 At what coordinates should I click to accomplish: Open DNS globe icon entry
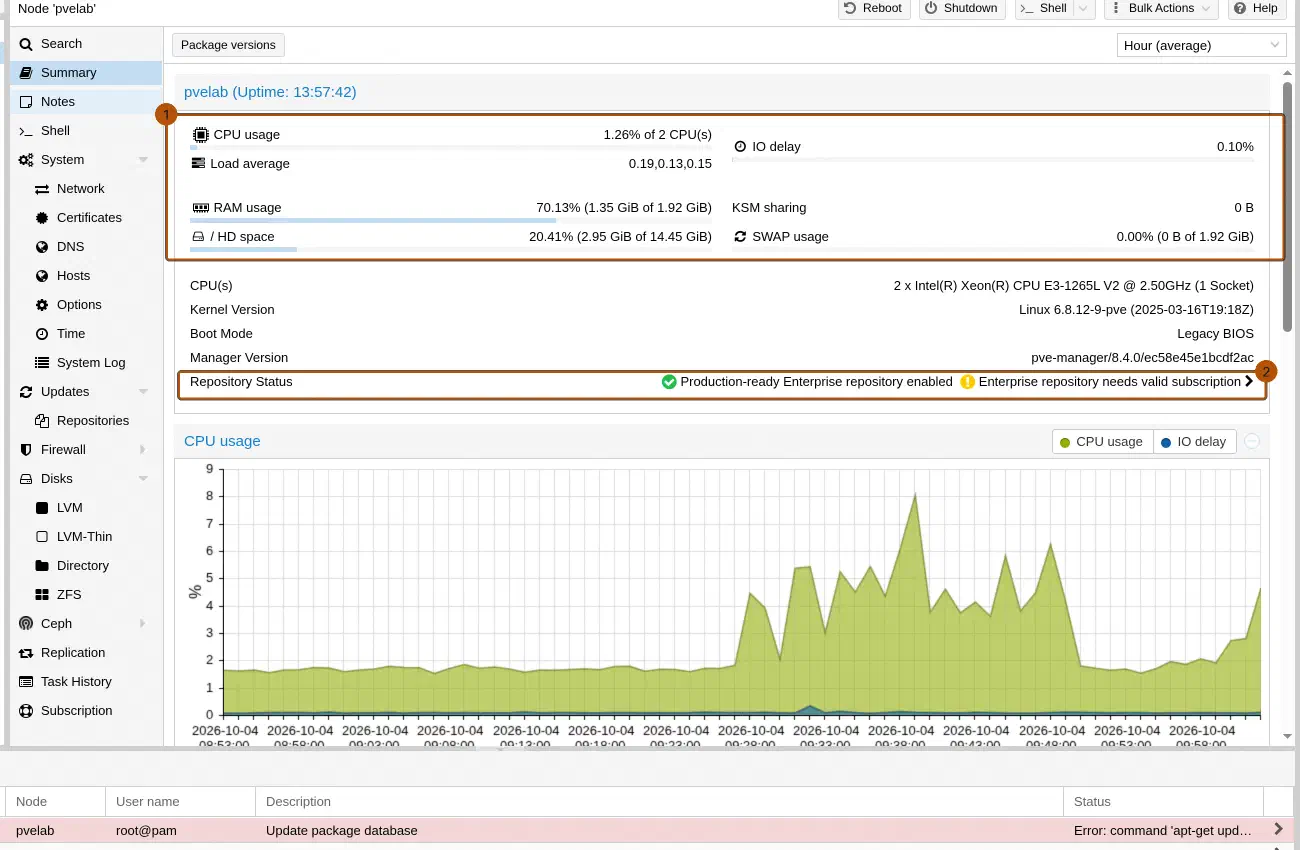(42, 247)
